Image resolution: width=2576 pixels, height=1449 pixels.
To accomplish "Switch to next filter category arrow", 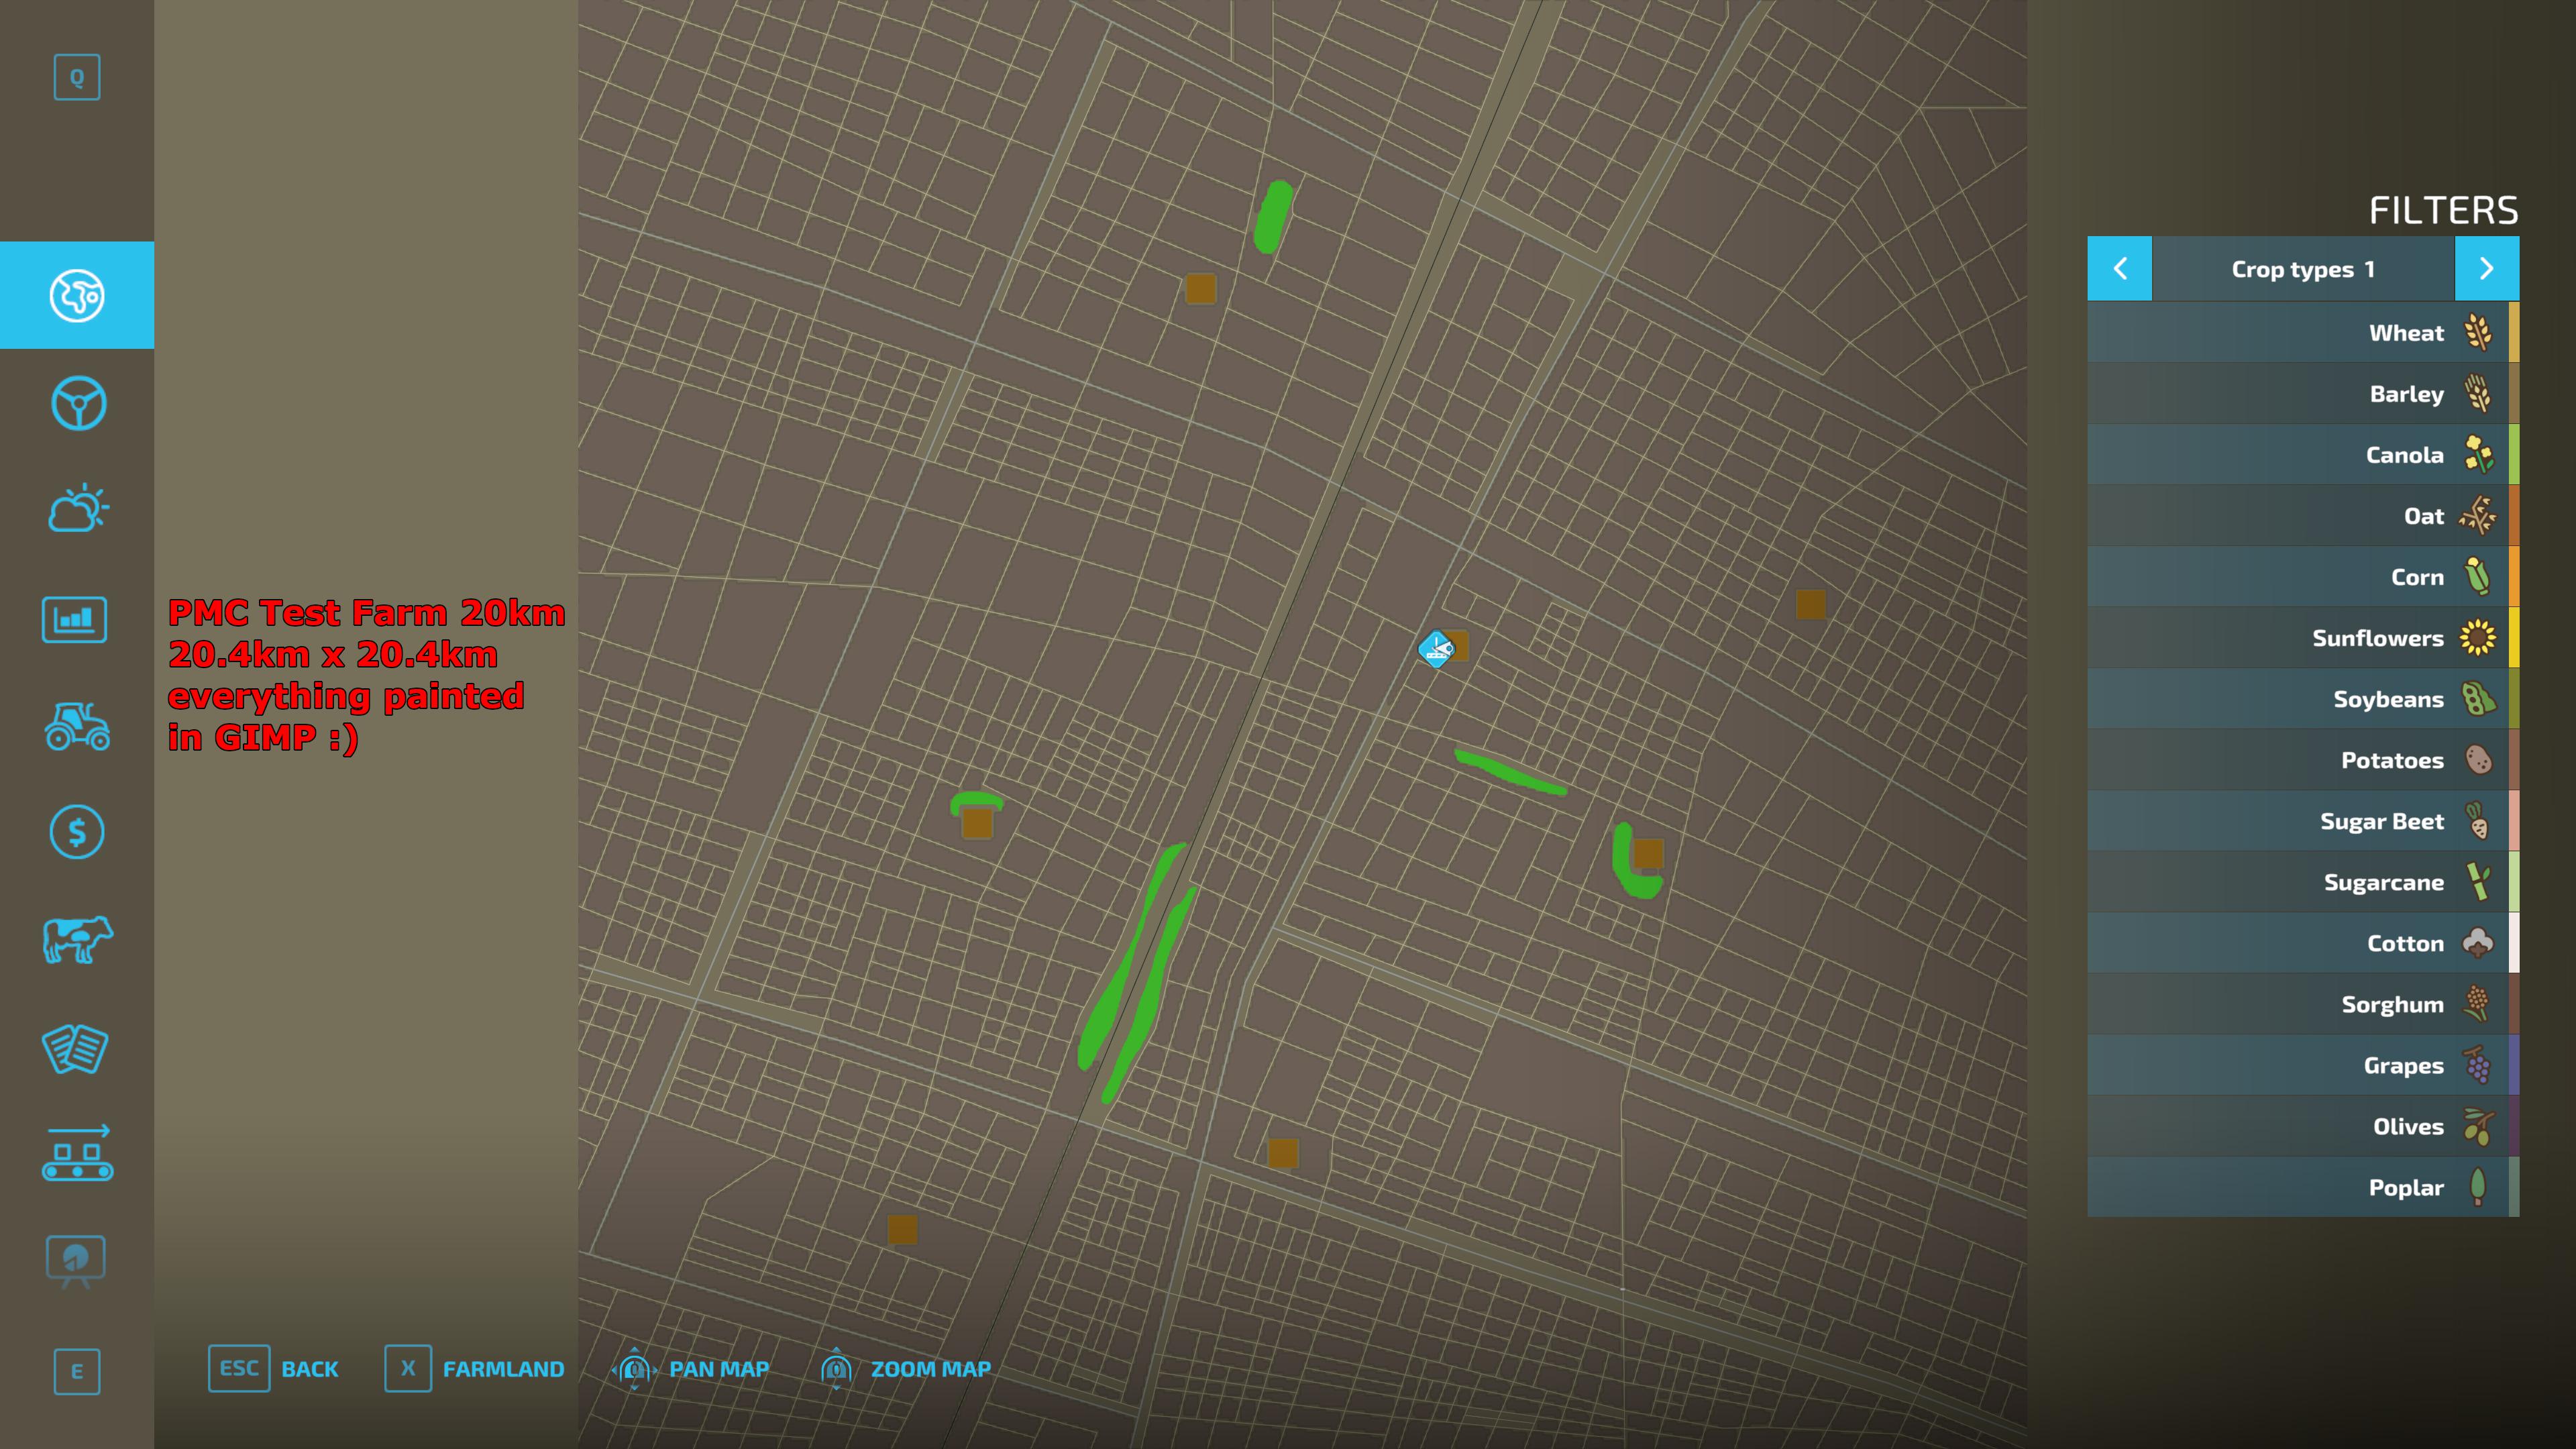I will tap(2487, 269).
